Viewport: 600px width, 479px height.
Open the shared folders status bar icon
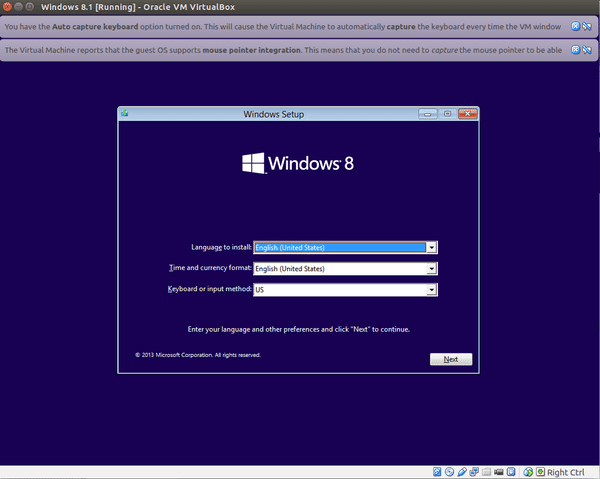tap(486, 472)
